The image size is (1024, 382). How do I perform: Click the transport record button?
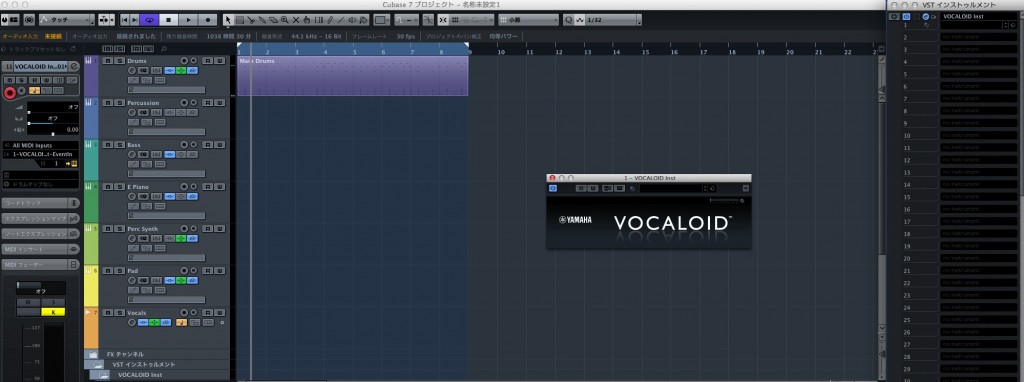[x=208, y=20]
